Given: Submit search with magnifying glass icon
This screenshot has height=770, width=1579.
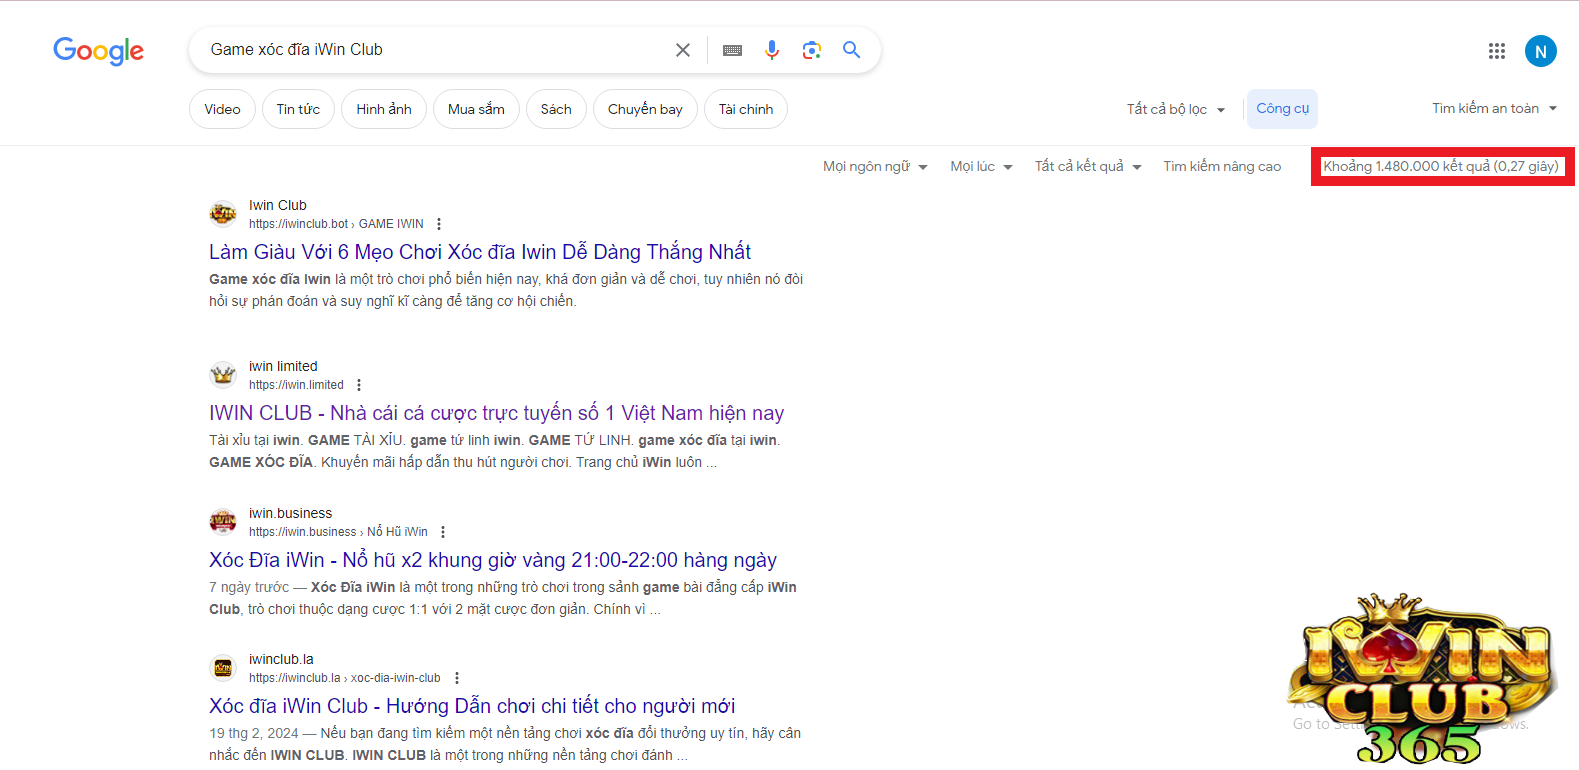Looking at the screenshot, I should pyautogui.click(x=852, y=50).
